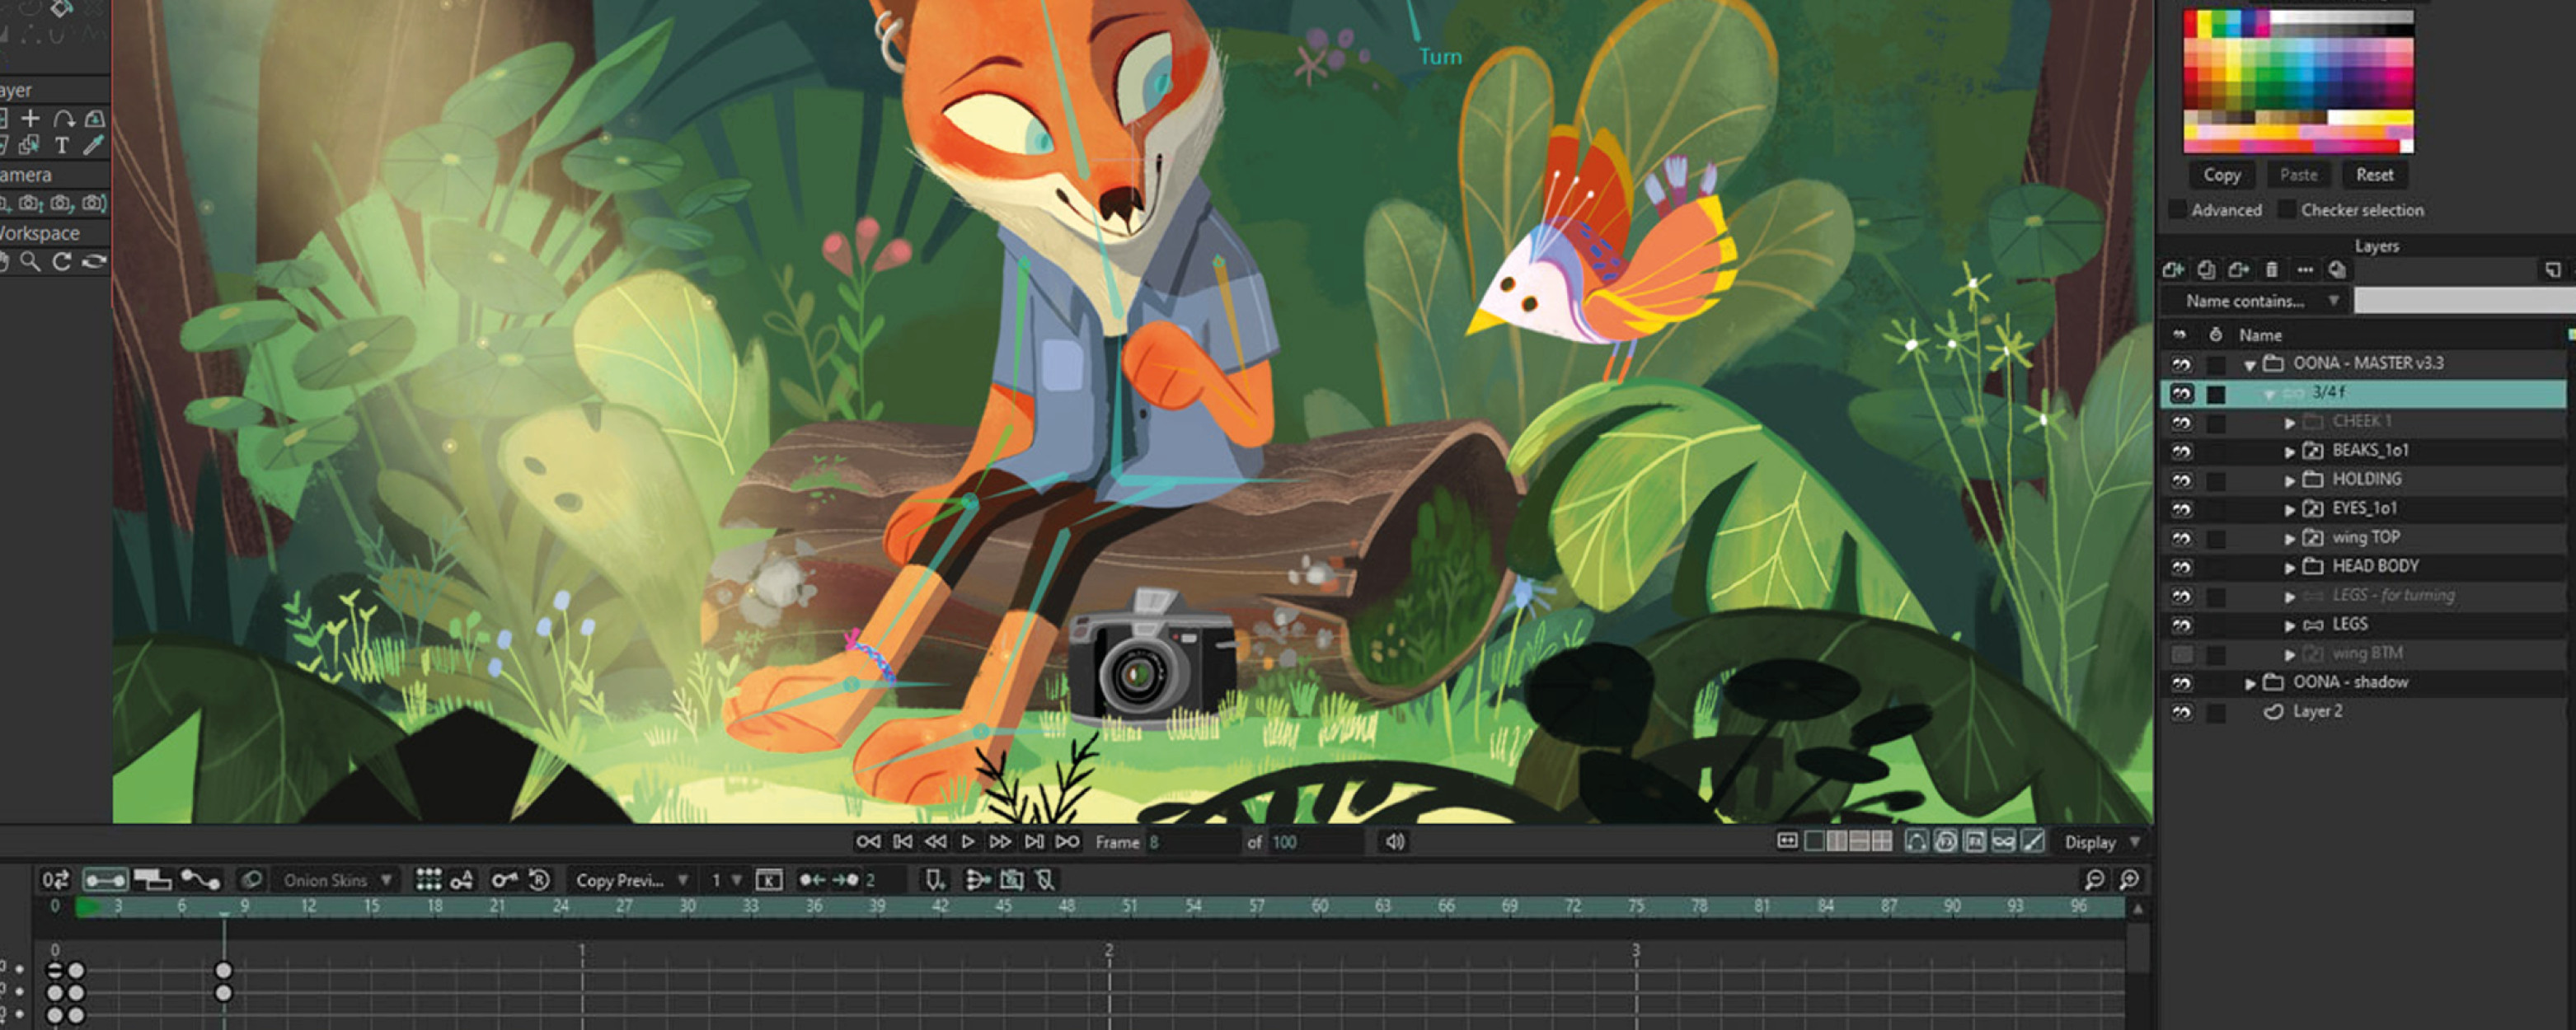This screenshot has width=2576, height=1030.
Task: Click the Reset button
Action: click(2374, 175)
